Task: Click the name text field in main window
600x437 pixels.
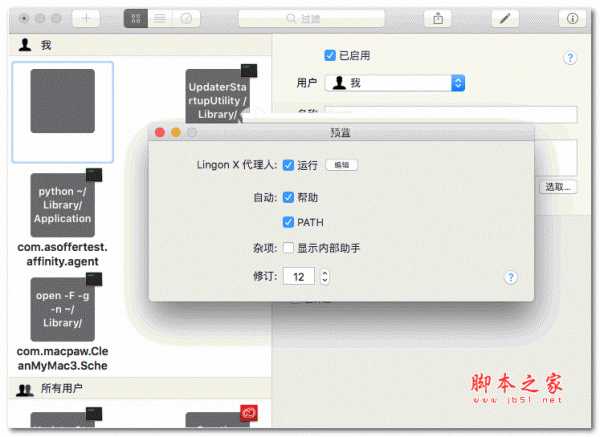Action: click(451, 114)
